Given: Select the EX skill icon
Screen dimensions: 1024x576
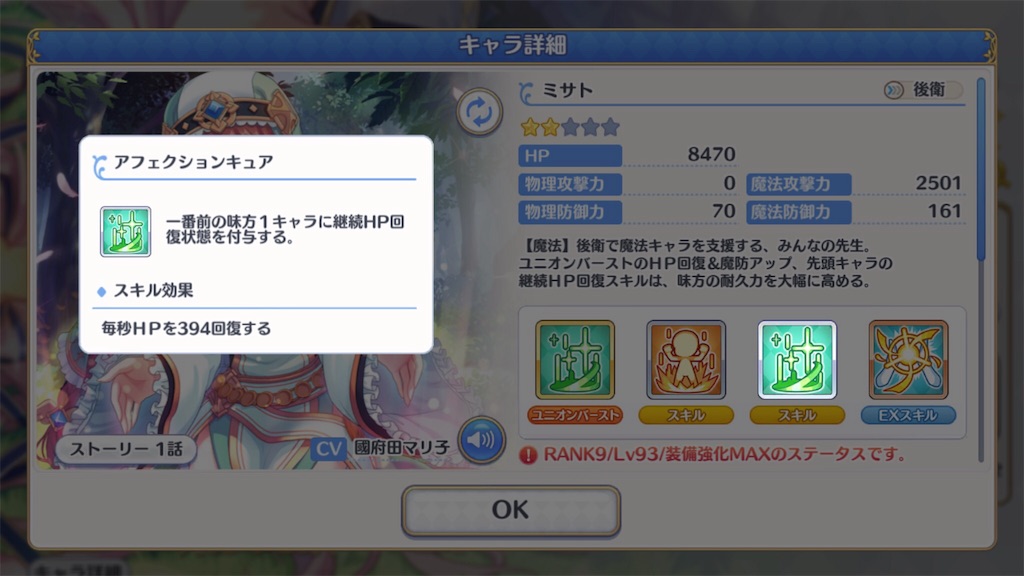Looking at the screenshot, I should point(908,360).
